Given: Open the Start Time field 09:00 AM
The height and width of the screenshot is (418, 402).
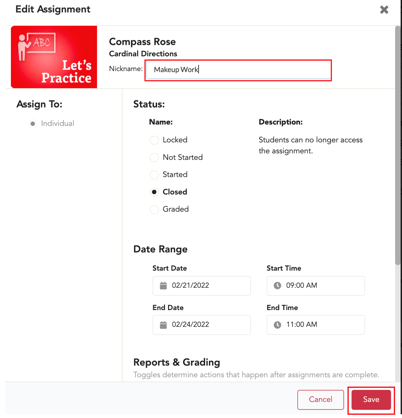Looking at the screenshot, I should click(315, 286).
